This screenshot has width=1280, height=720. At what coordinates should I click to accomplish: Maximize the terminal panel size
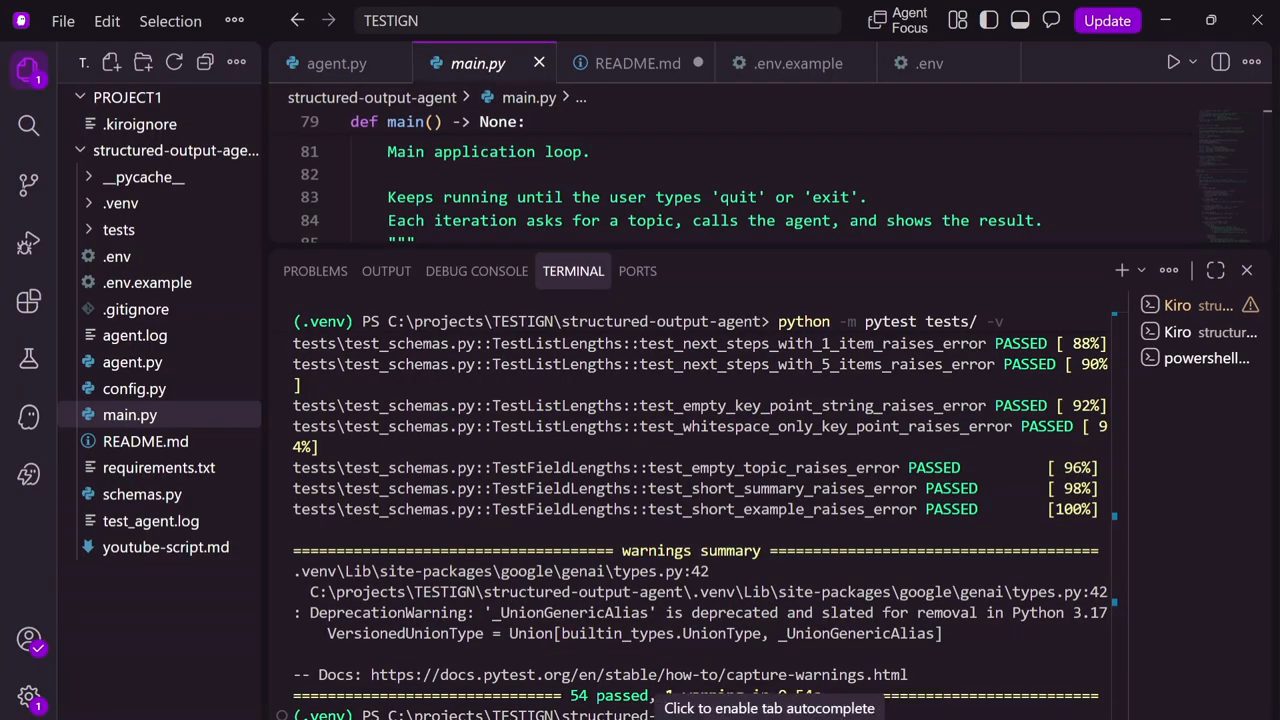(1215, 271)
